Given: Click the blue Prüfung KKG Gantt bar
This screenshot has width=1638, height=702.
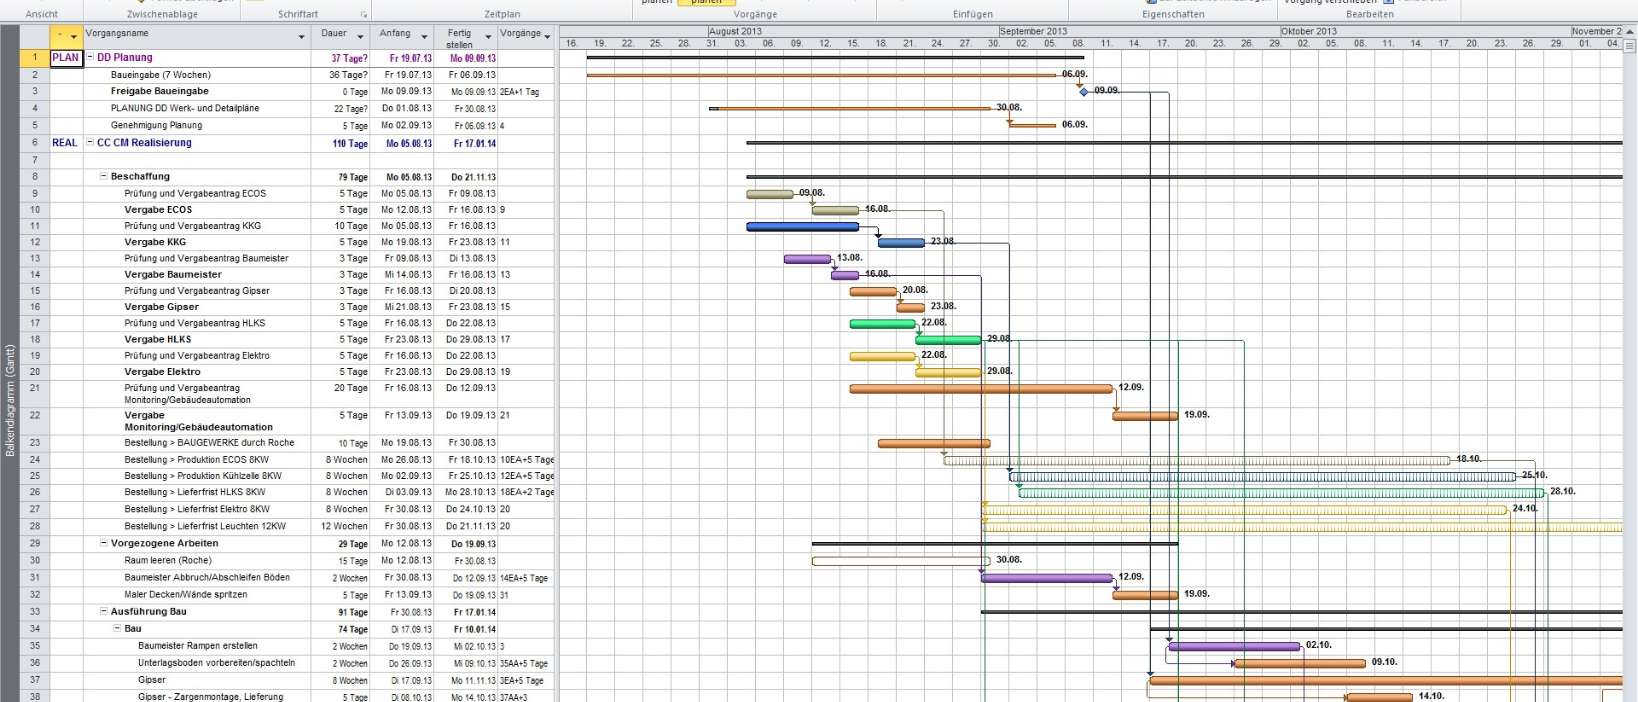Looking at the screenshot, I should (801, 227).
